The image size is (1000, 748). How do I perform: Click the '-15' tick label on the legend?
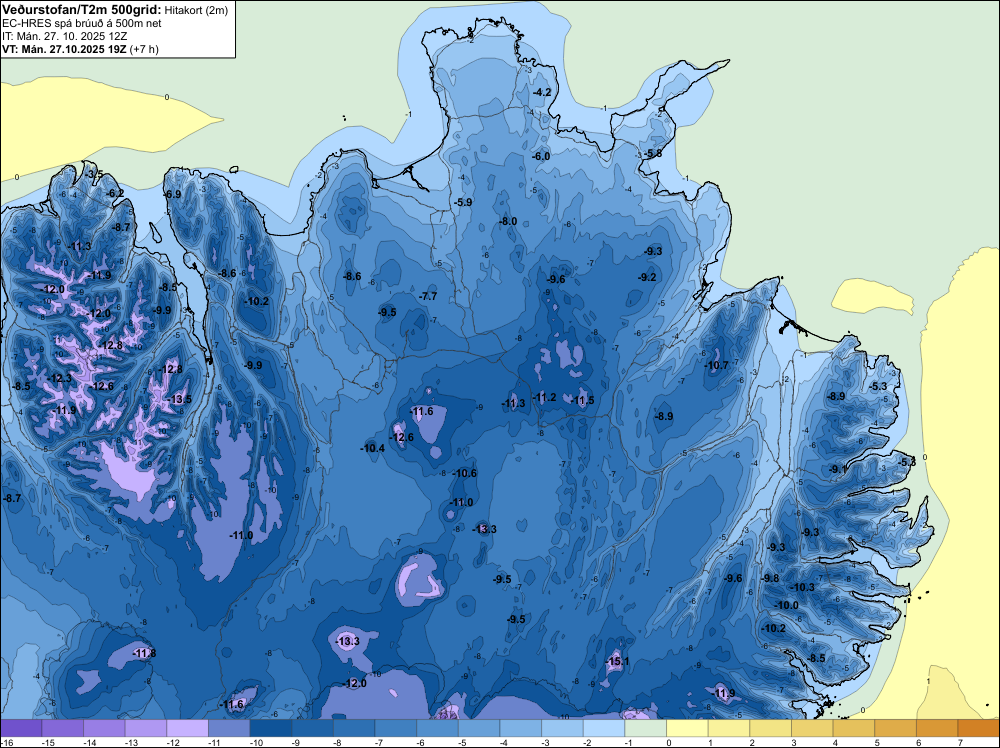click(x=48, y=743)
